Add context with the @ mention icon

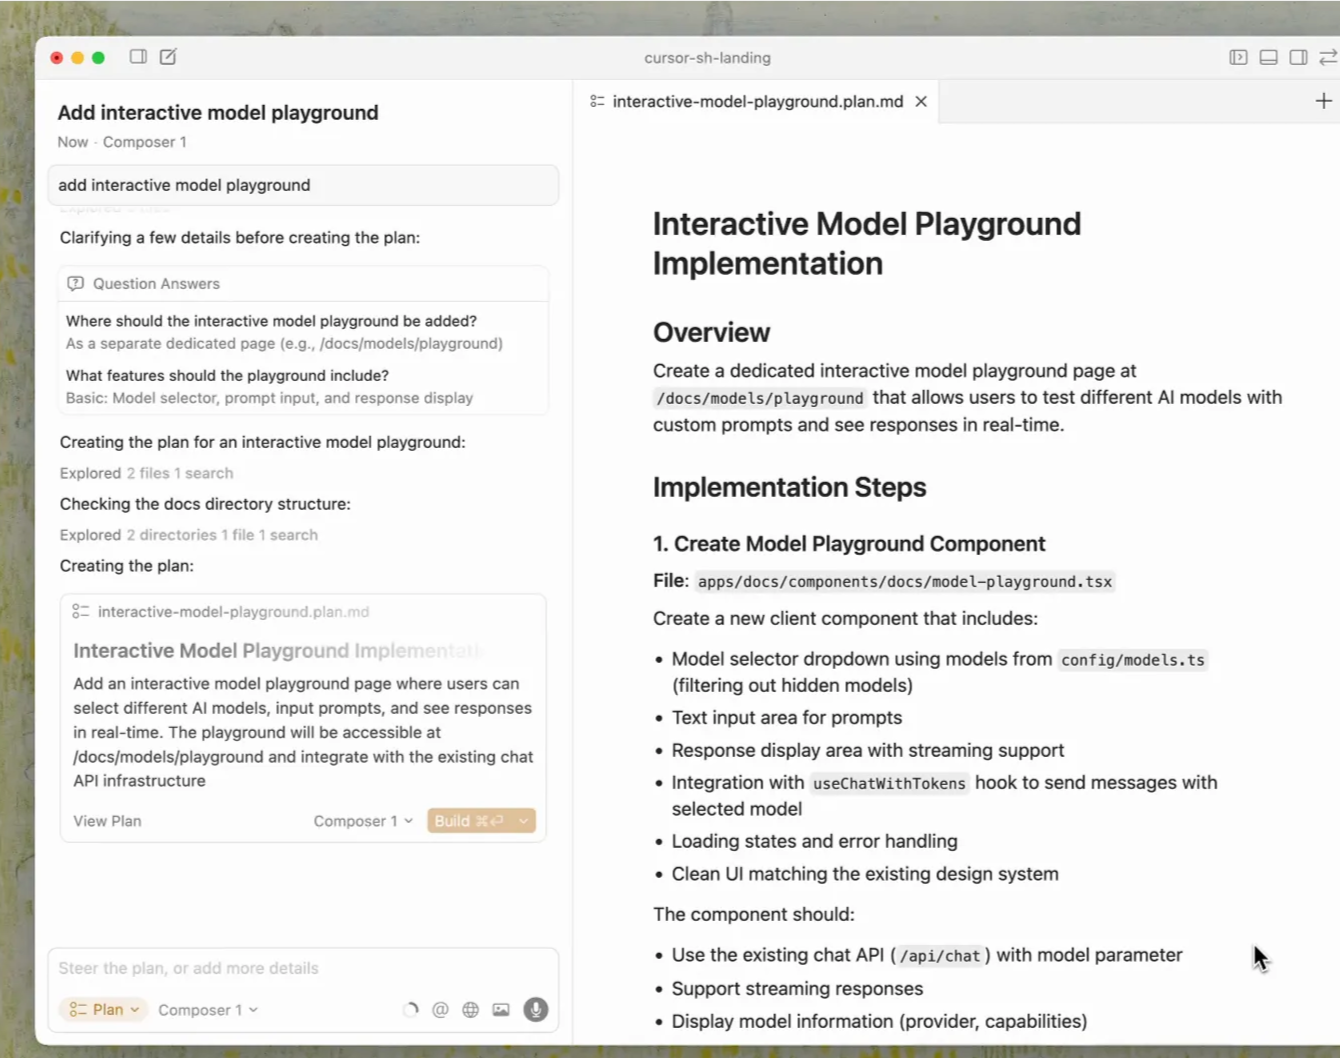click(440, 1010)
